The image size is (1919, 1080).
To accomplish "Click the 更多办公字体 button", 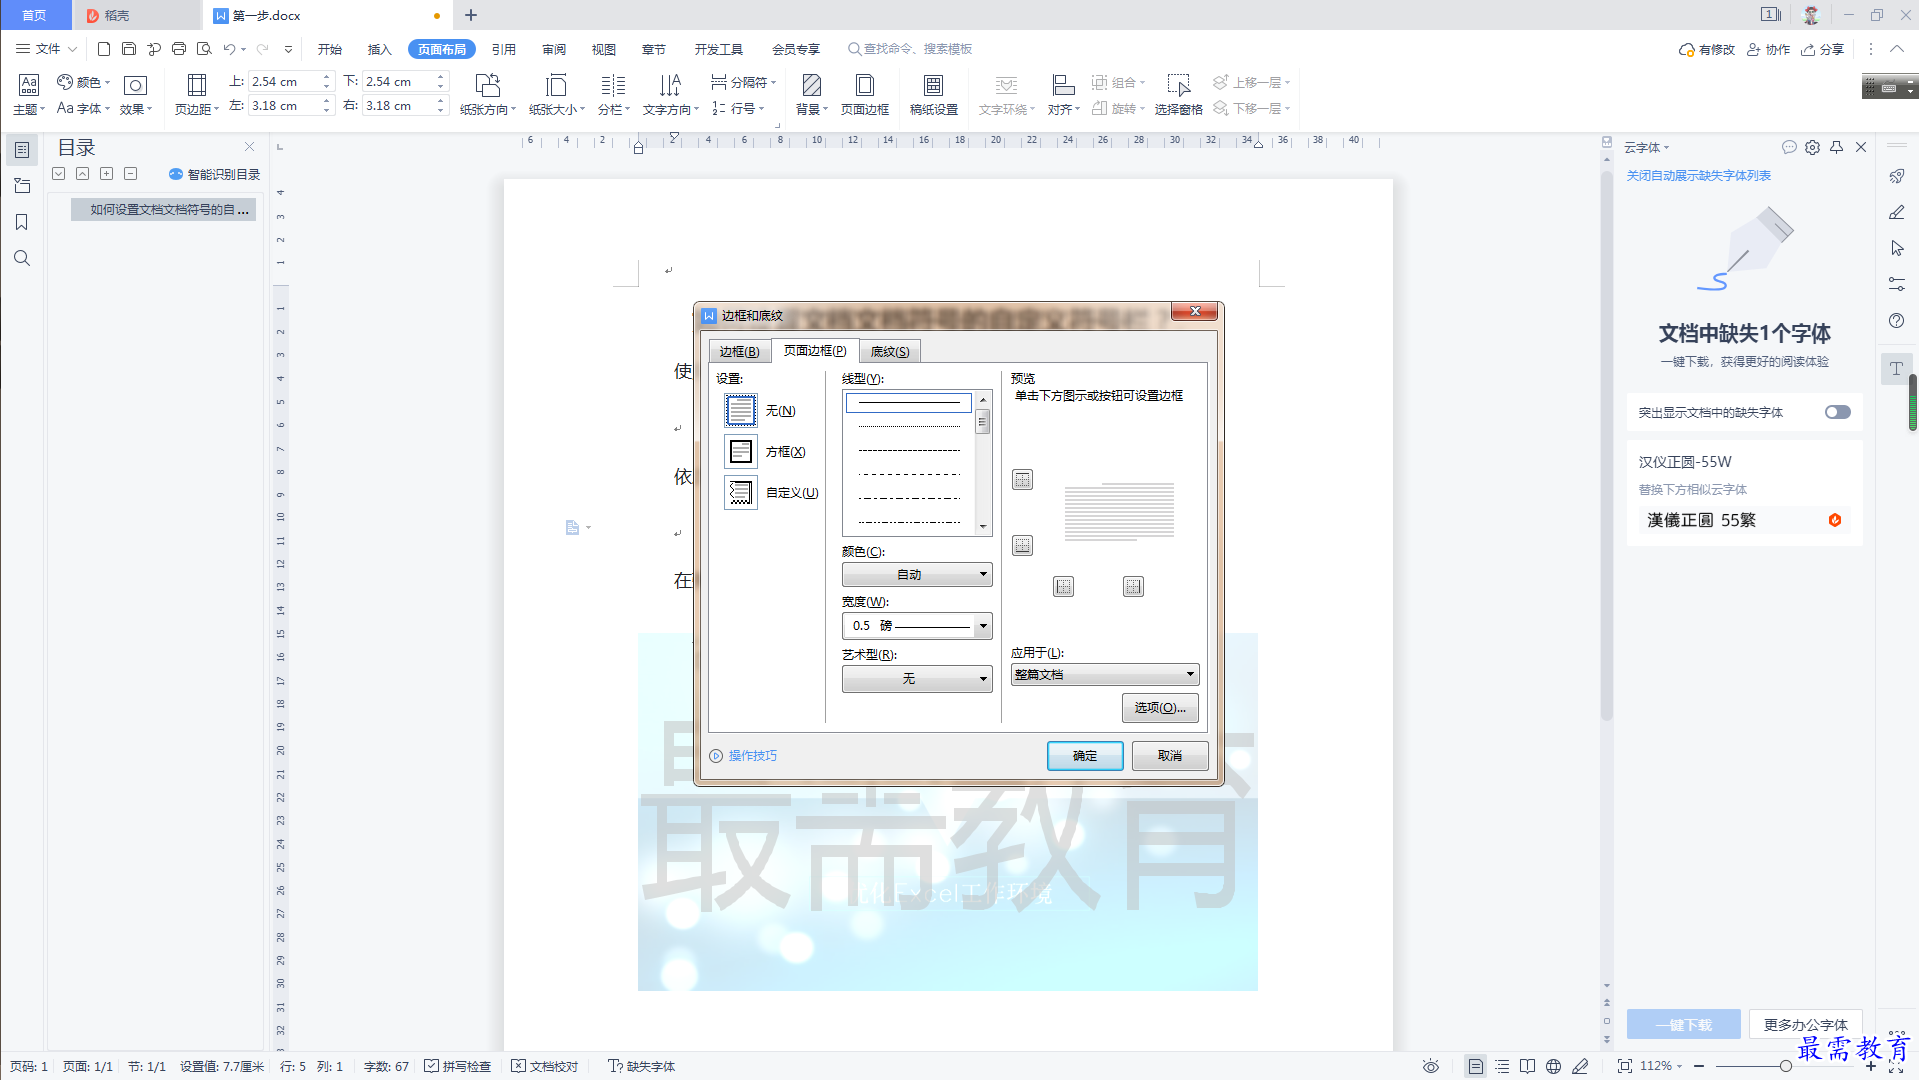I will [x=1805, y=1025].
